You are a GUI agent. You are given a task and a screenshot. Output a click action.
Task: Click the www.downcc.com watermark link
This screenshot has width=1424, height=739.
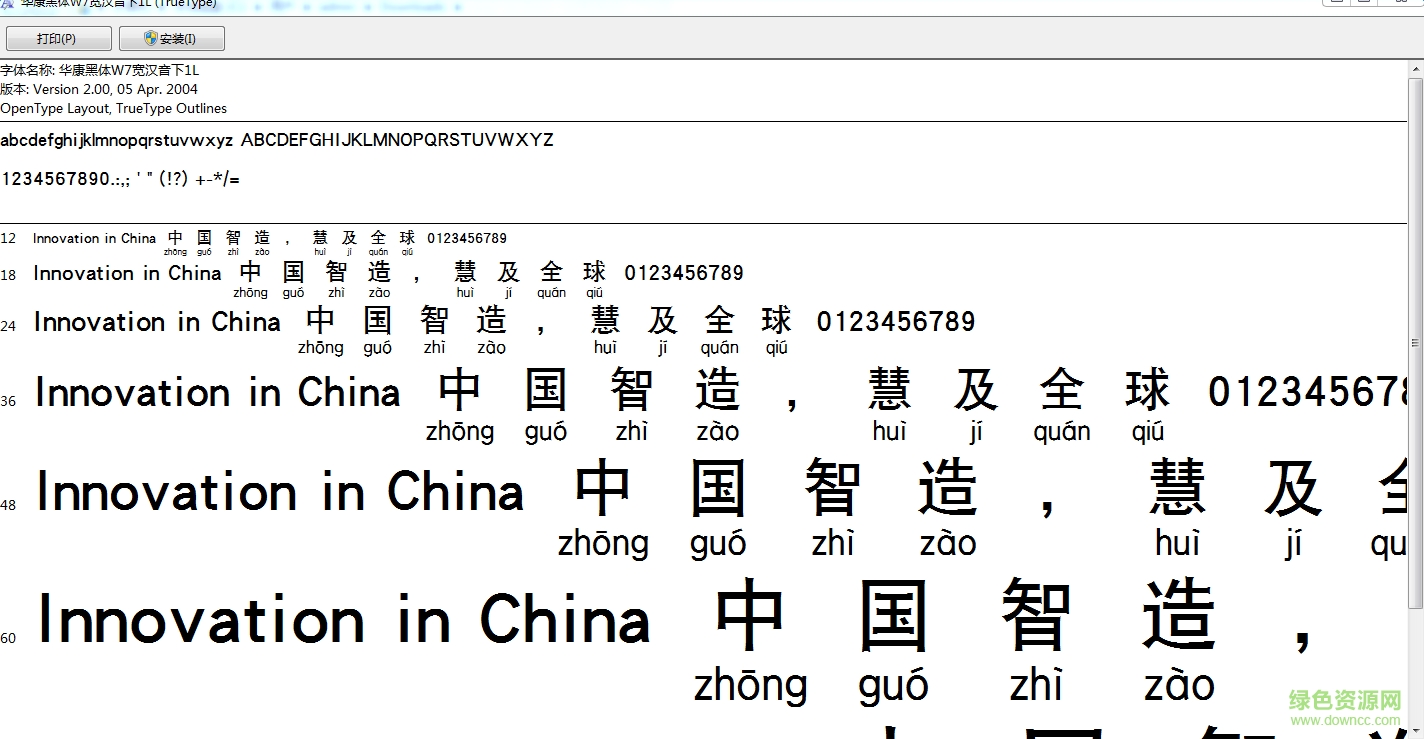(1345, 720)
